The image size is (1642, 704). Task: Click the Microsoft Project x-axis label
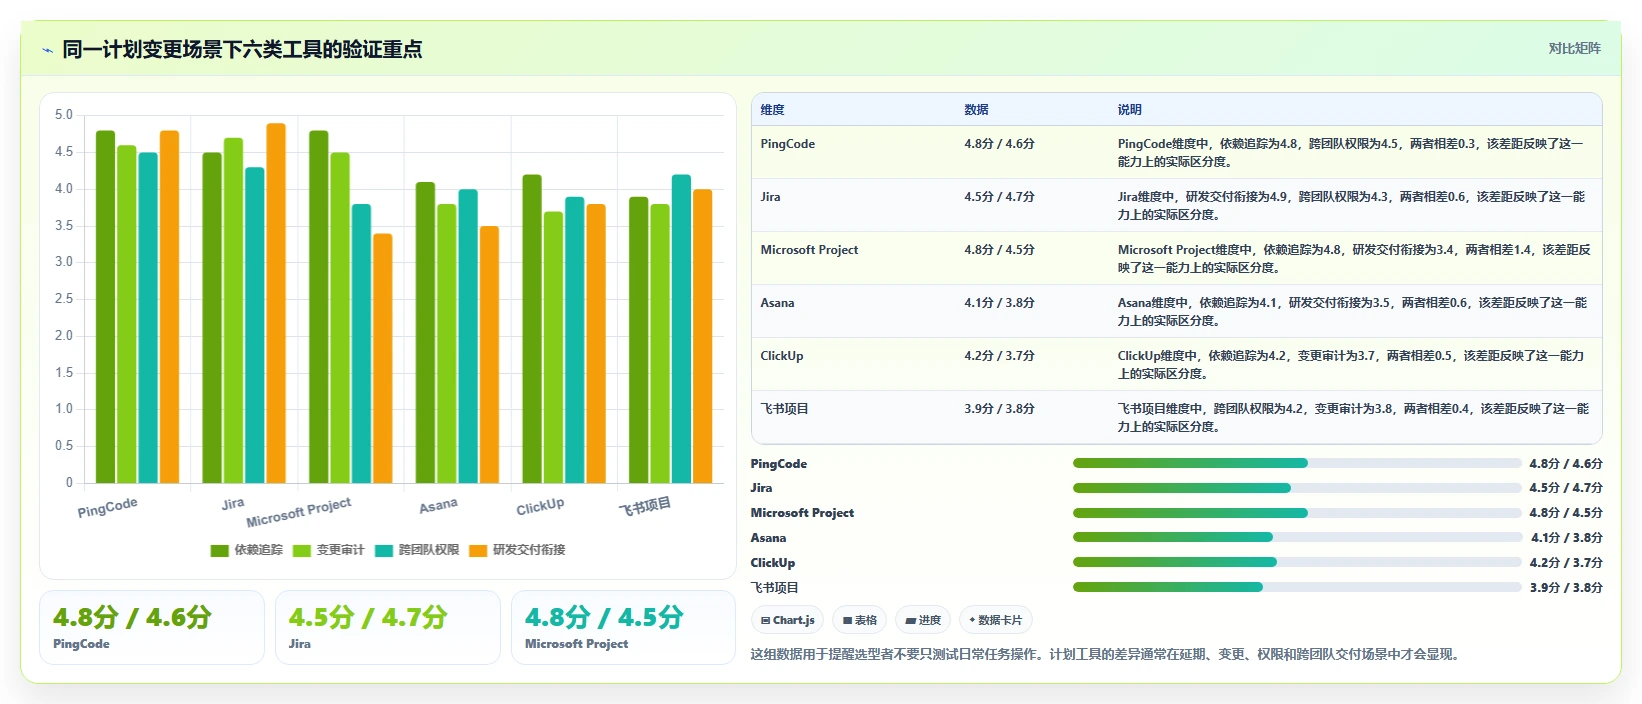299,513
